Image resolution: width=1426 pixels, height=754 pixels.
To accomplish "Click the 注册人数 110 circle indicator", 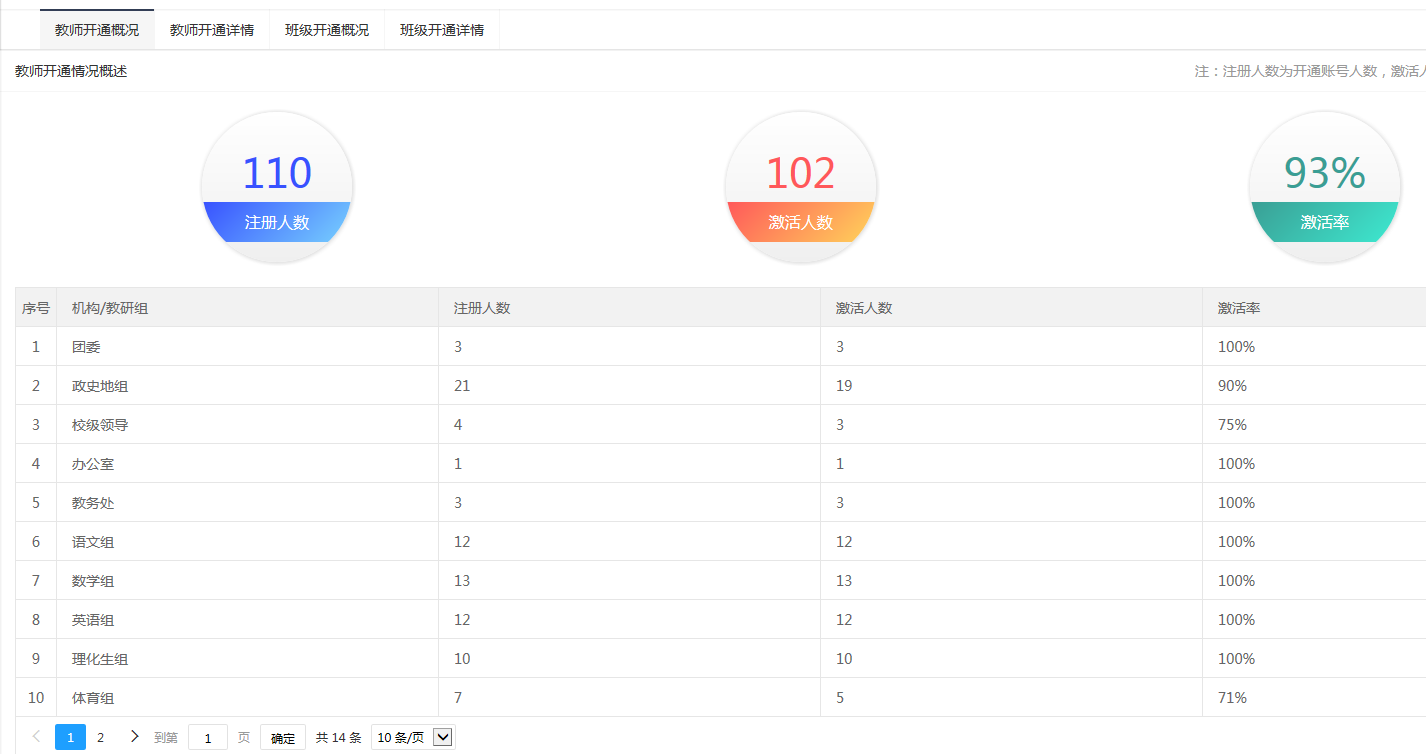I will 277,187.
